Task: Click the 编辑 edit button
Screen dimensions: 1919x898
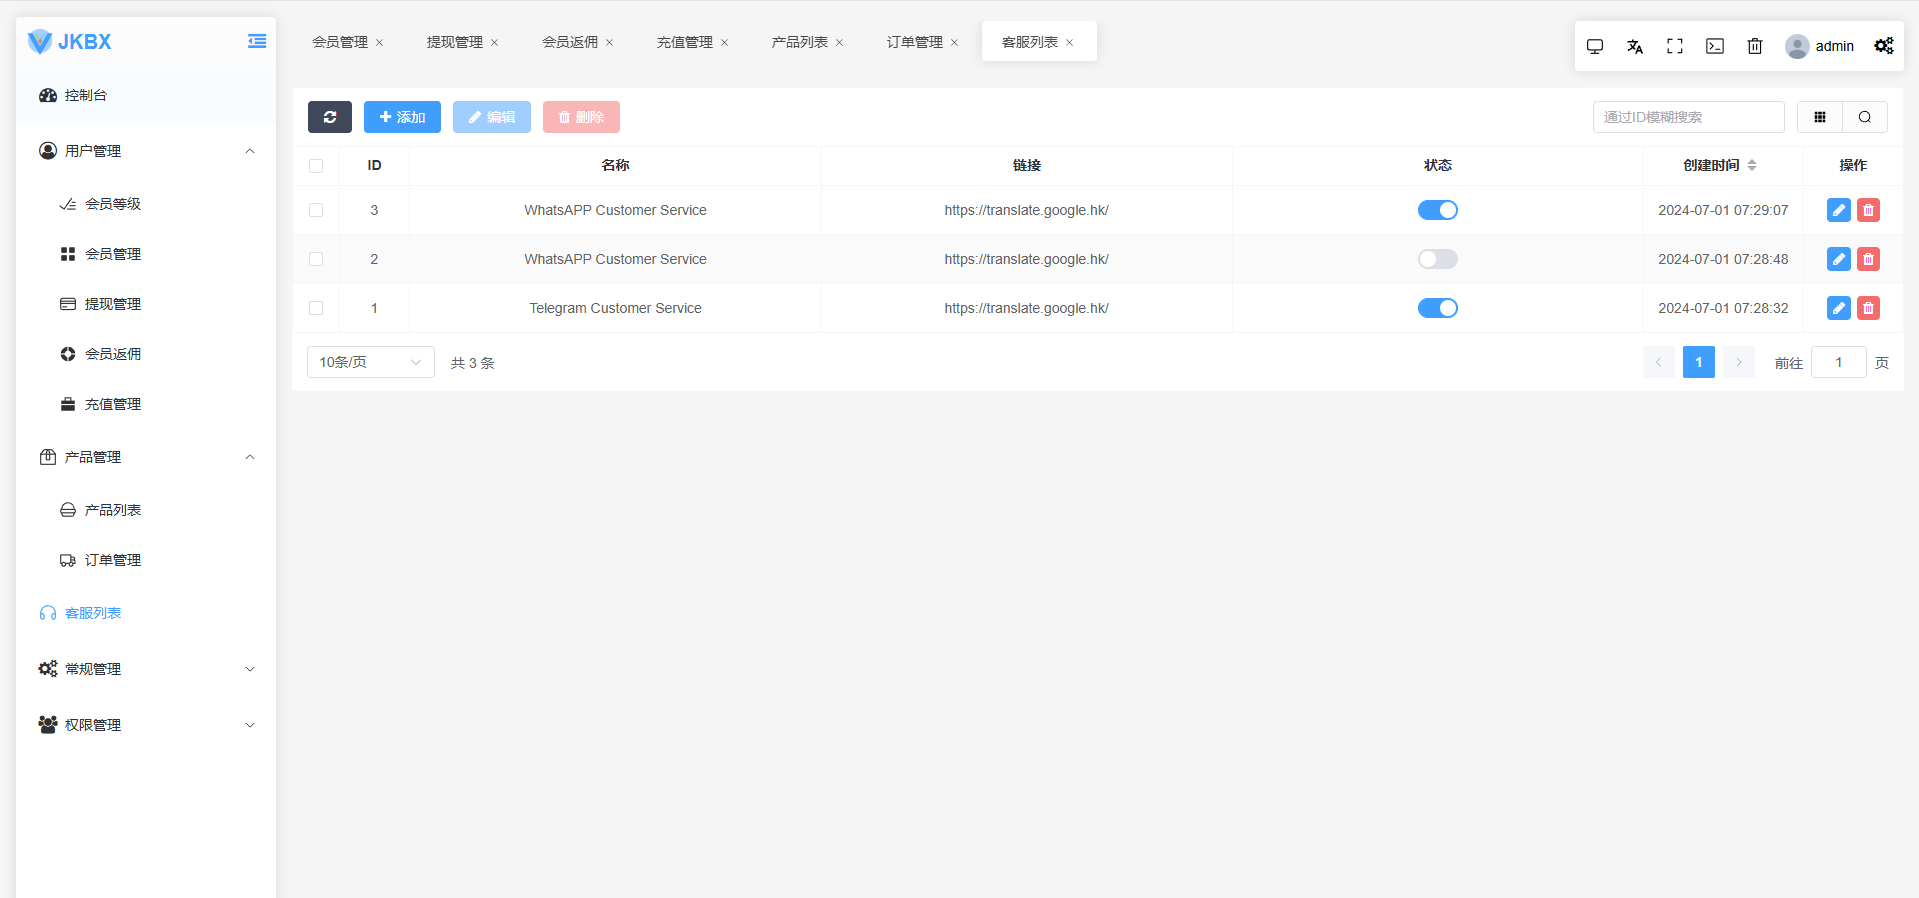Action: click(x=492, y=117)
